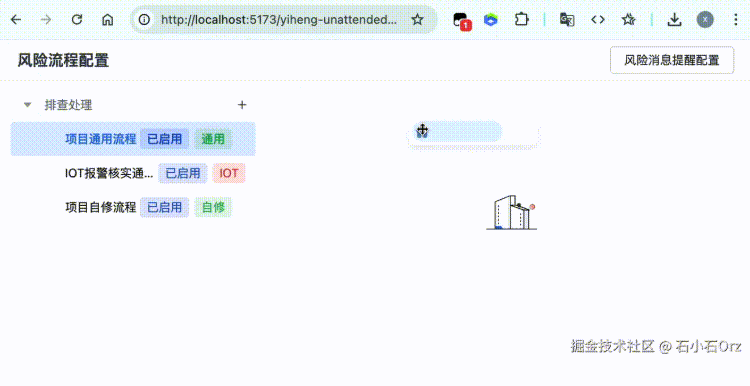The height and width of the screenshot is (386, 750).
Task: Open the bookmarks star list icon
Action: click(x=628, y=20)
